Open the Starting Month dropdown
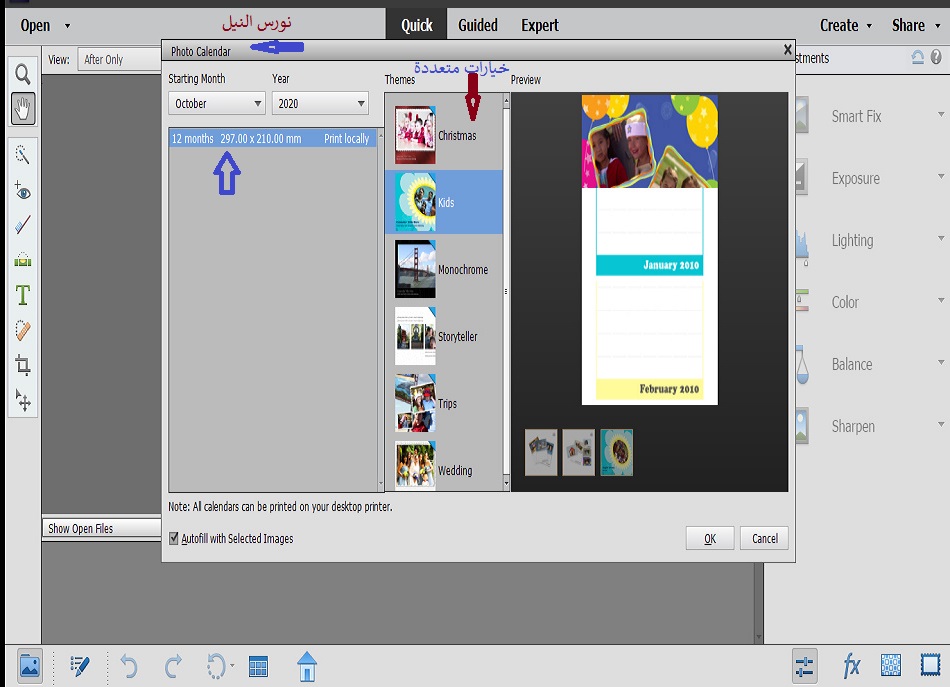950x687 pixels. 216,103
